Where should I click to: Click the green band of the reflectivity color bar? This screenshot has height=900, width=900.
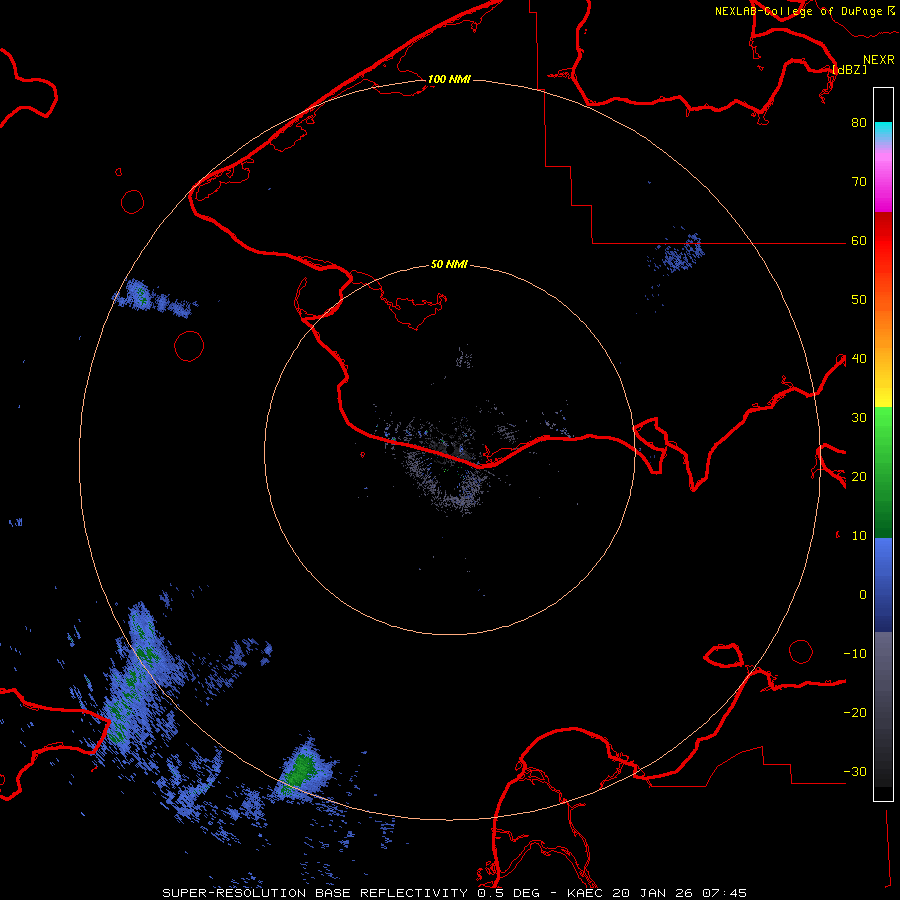(x=883, y=472)
